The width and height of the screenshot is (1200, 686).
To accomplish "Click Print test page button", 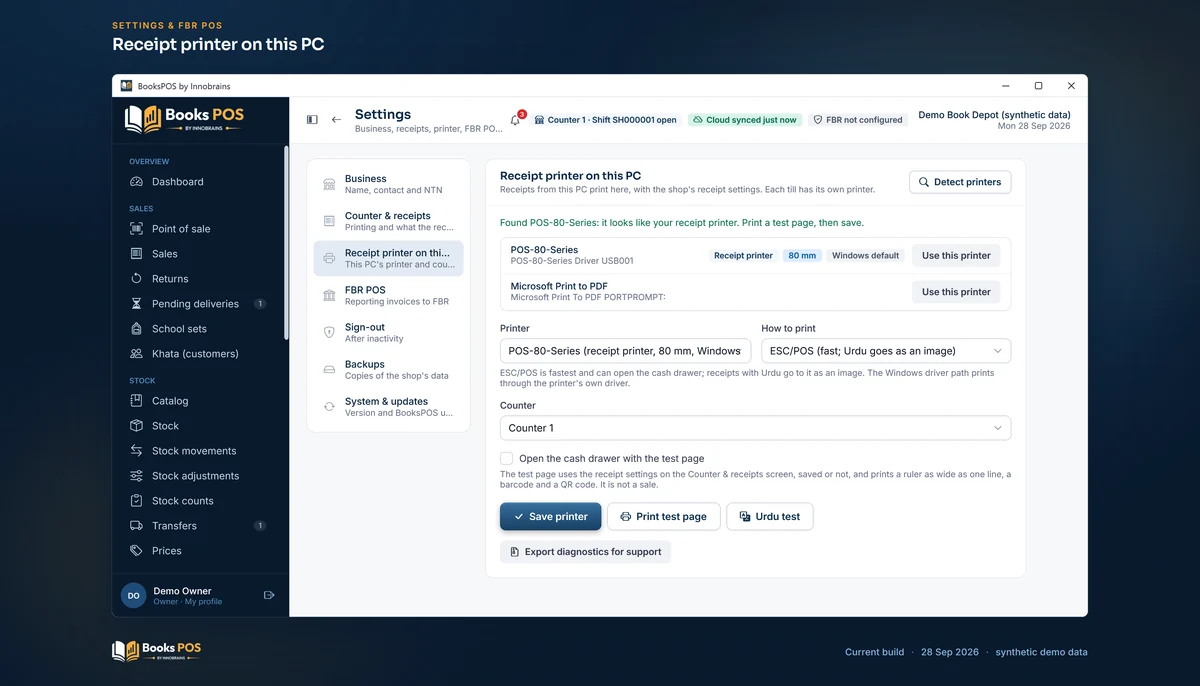I will pos(664,516).
